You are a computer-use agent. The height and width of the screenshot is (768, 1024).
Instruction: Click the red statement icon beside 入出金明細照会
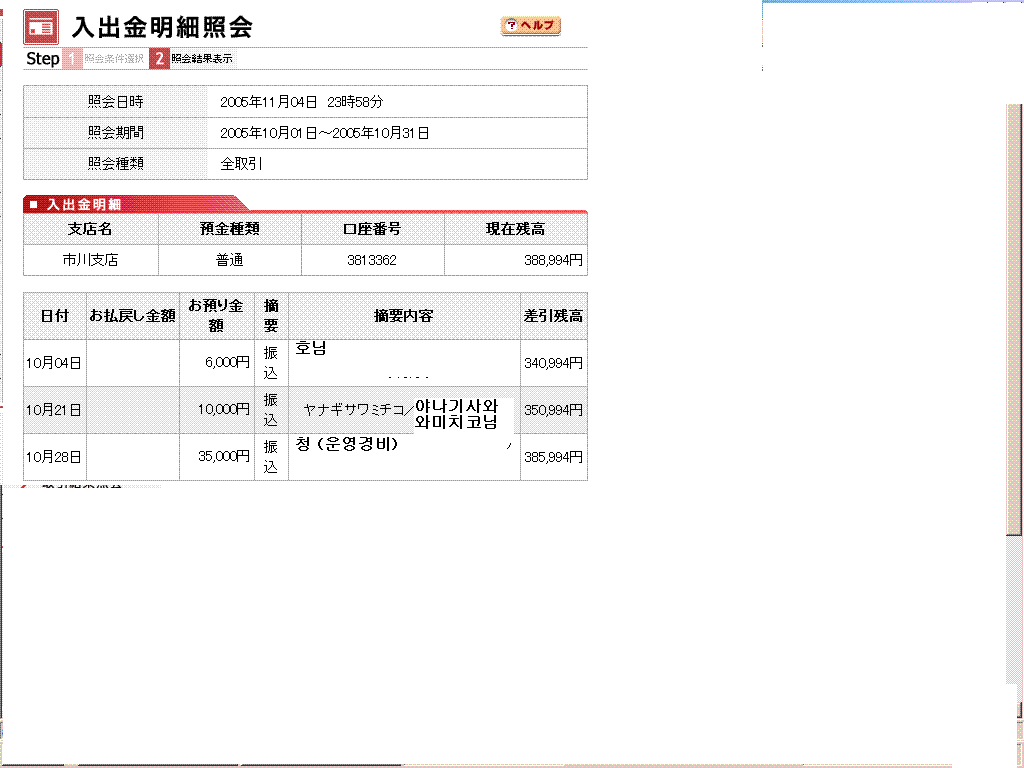(x=41, y=25)
